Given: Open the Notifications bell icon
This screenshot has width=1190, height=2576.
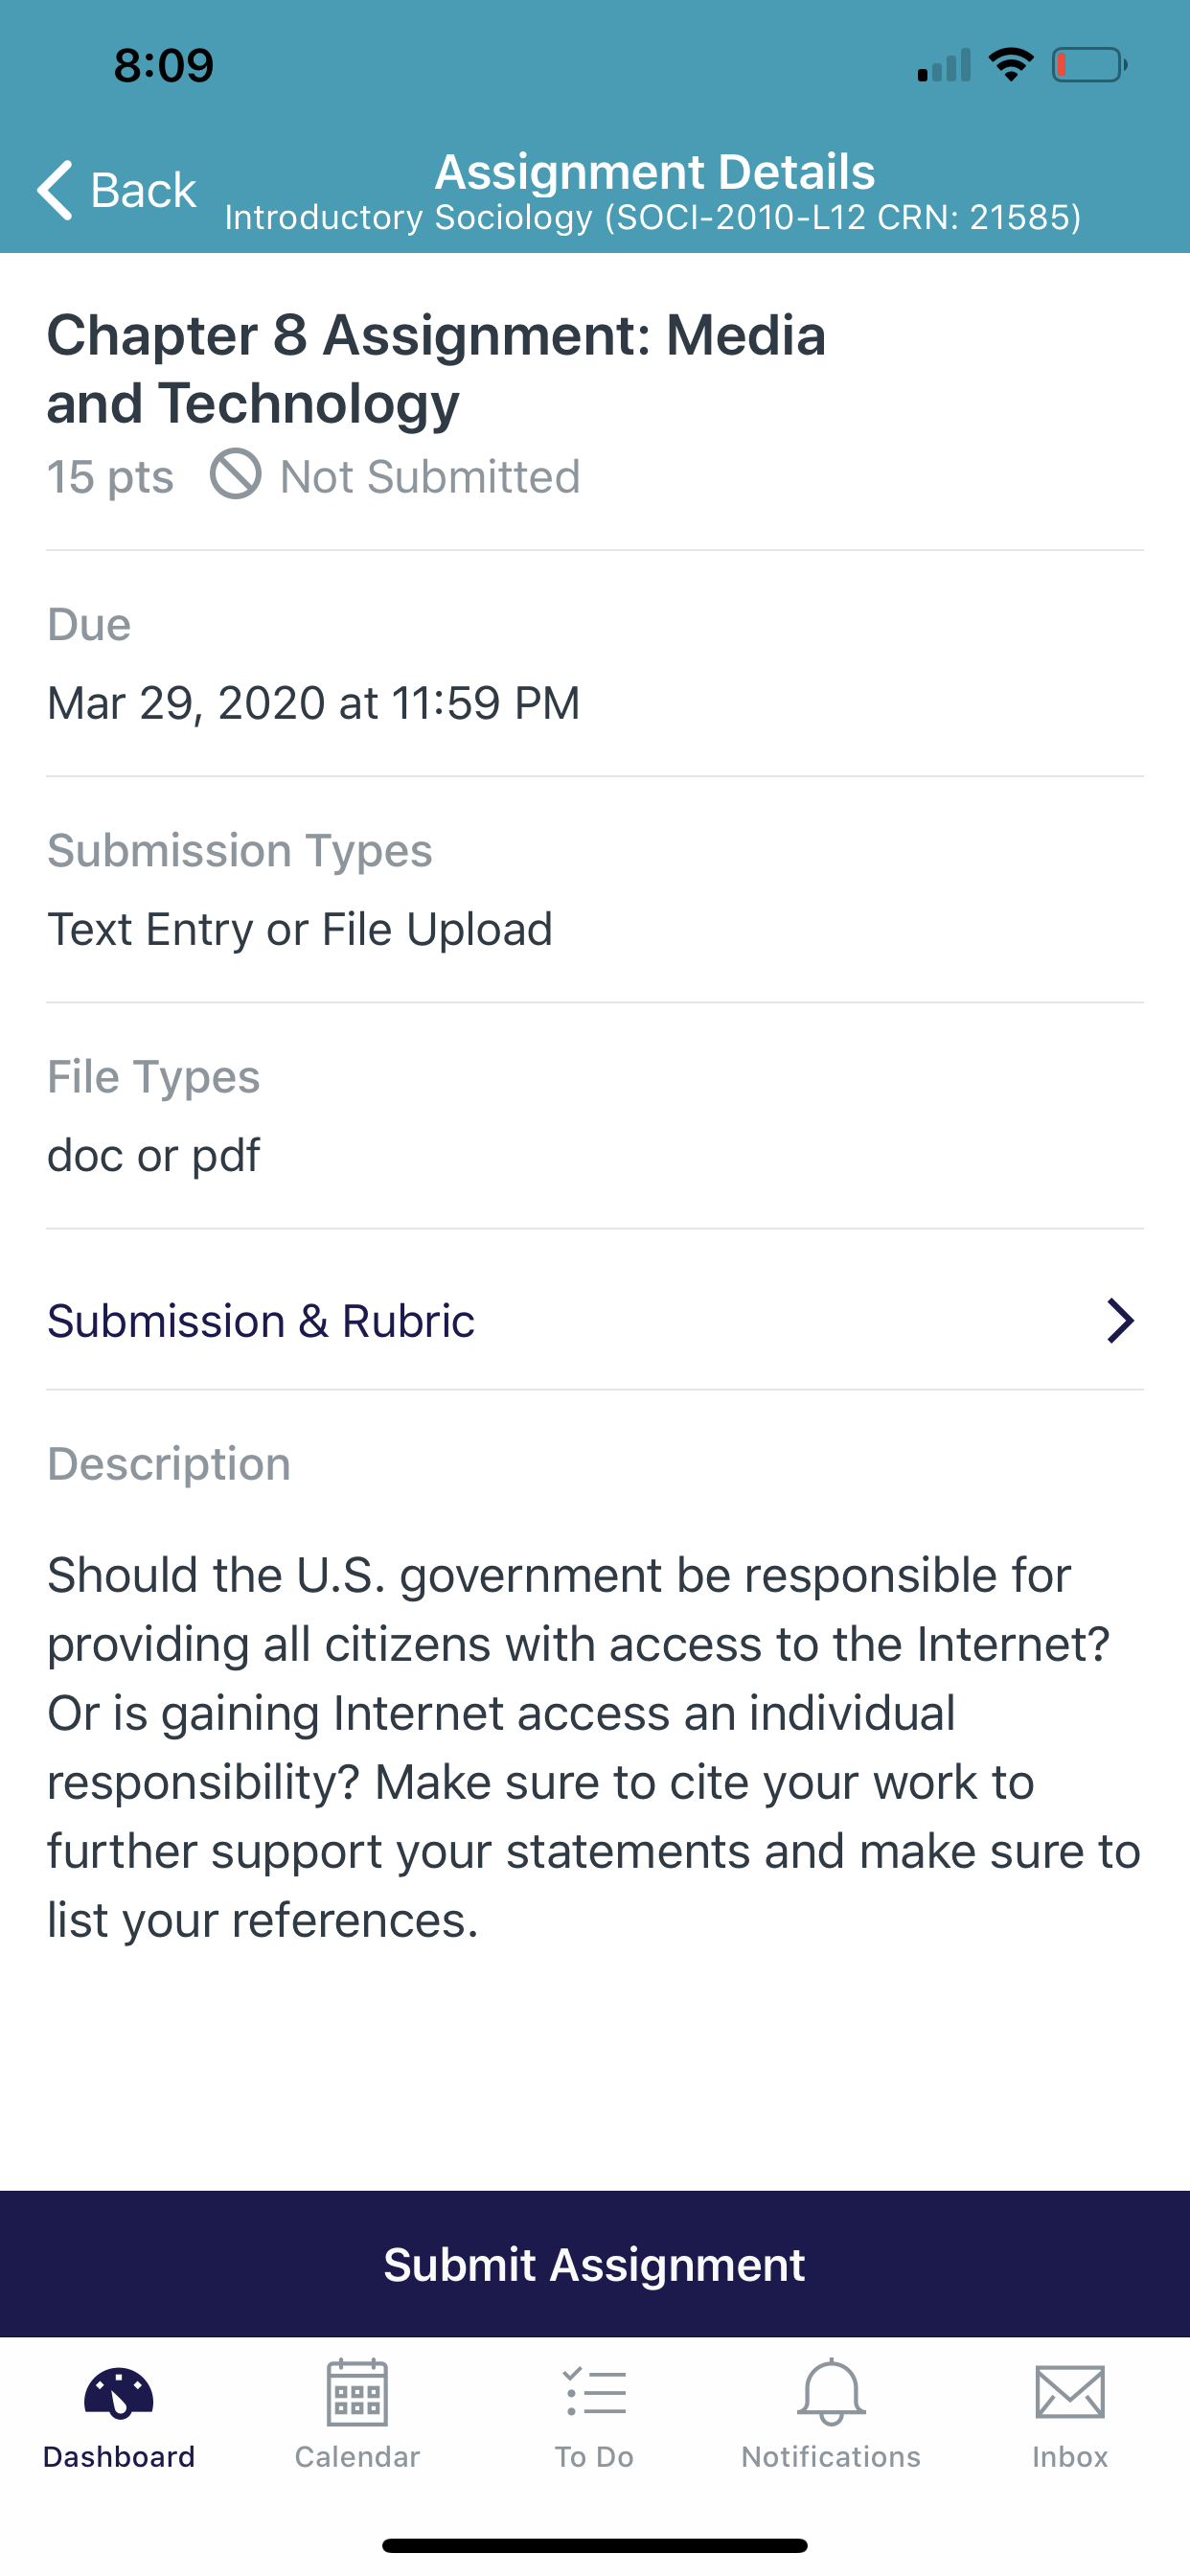Looking at the screenshot, I should [x=831, y=2392].
